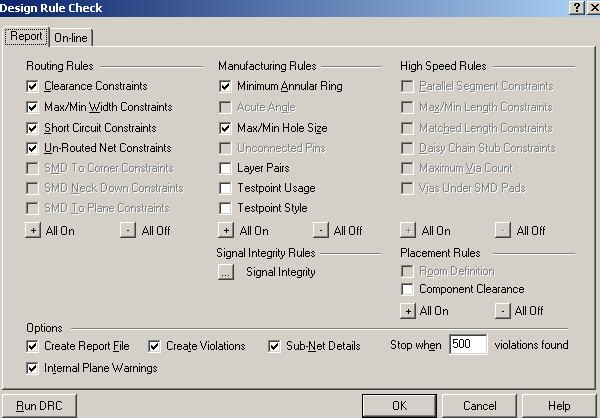Uncheck Clearance Constraints checkbox

pyautogui.click(x=34, y=87)
